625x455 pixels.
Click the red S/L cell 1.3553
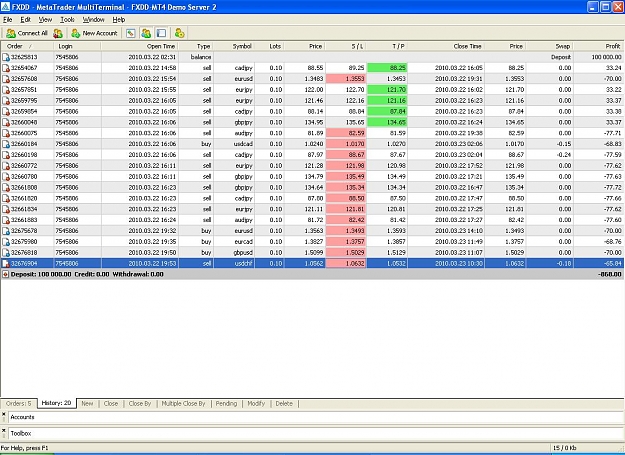(x=346, y=78)
